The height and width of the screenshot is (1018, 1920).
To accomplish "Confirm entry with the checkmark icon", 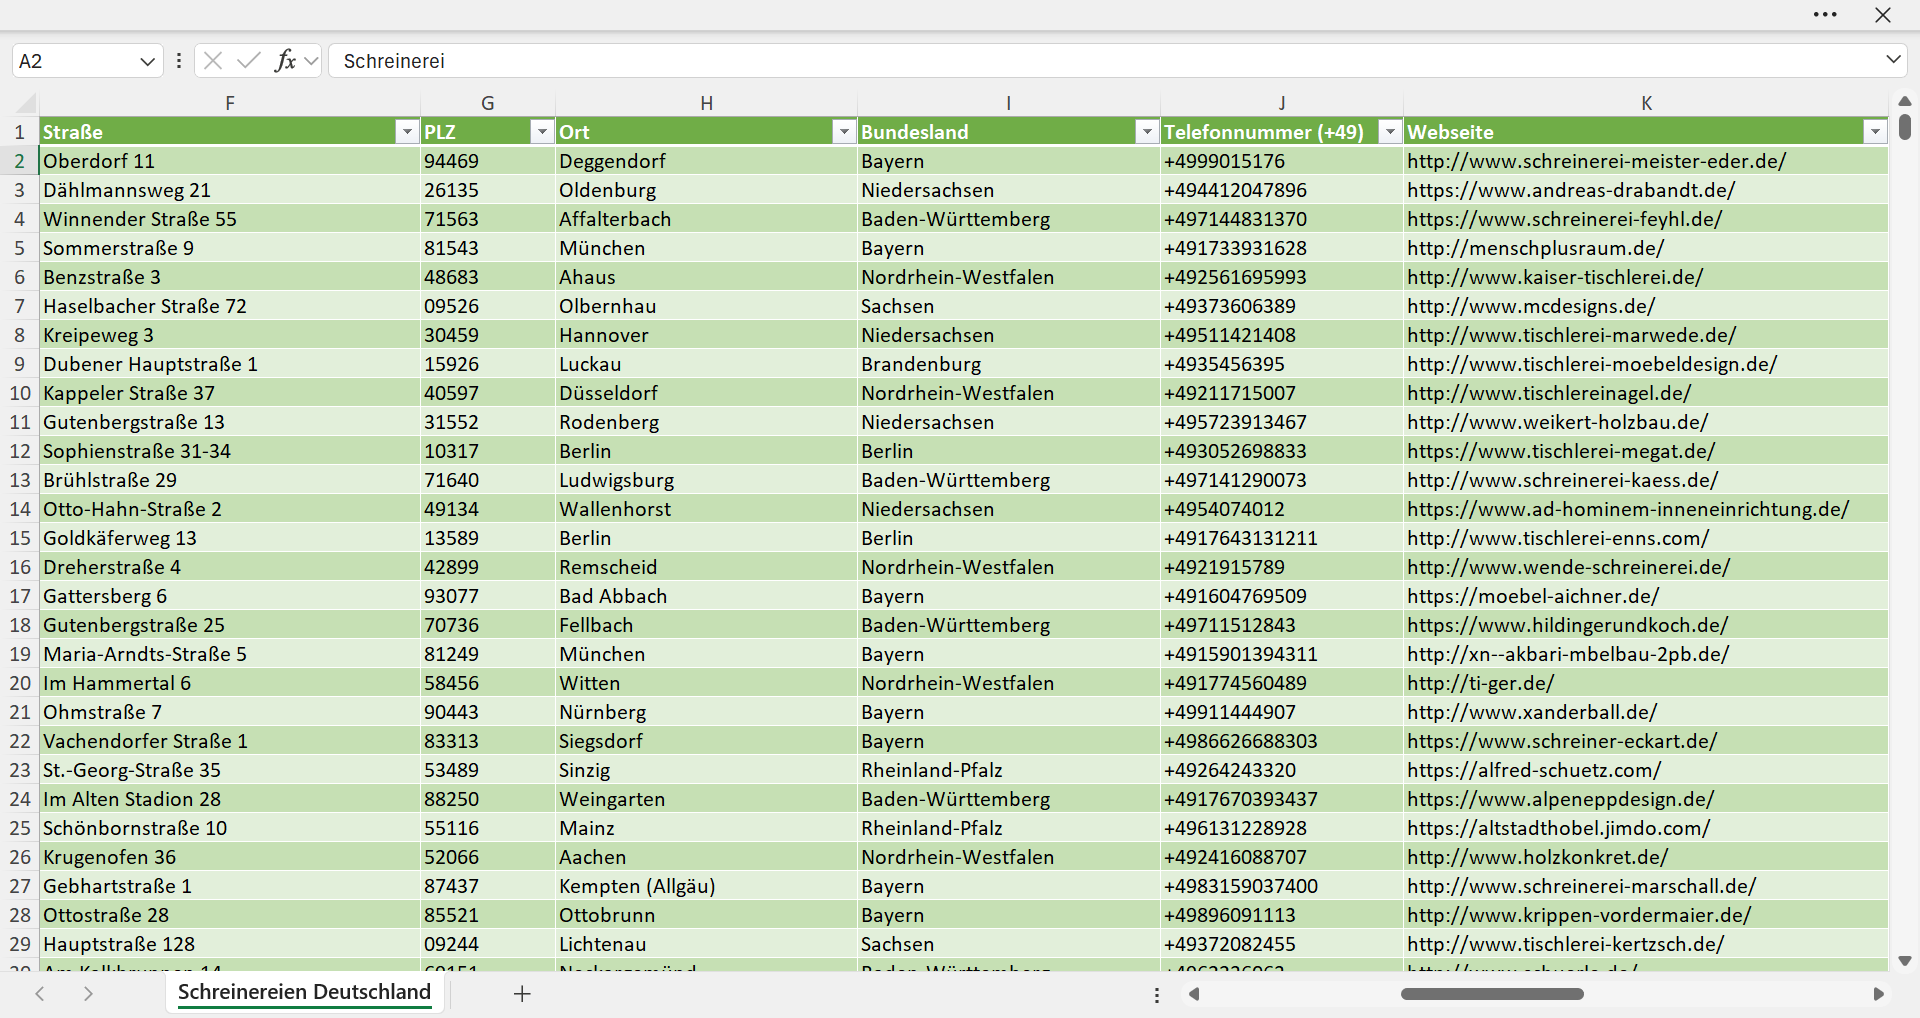I will (248, 61).
